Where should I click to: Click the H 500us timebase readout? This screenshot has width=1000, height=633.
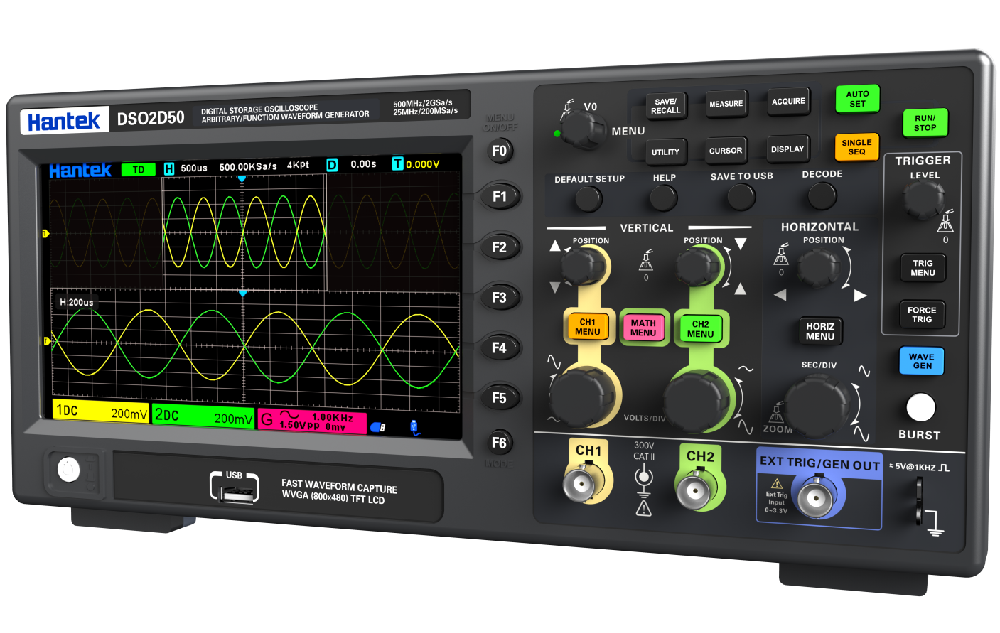click(x=185, y=168)
